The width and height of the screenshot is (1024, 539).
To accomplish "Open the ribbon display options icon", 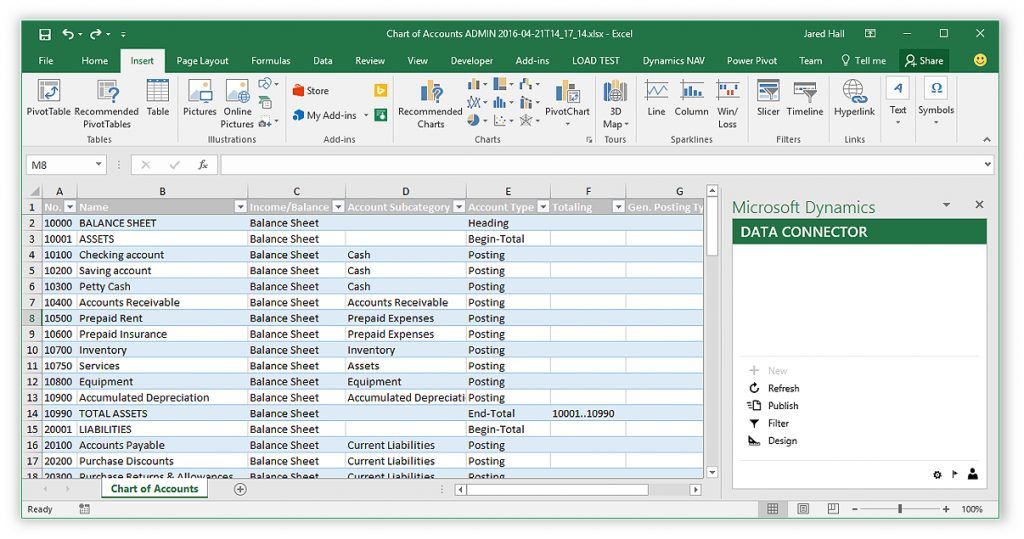I will (x=870, y=33).
